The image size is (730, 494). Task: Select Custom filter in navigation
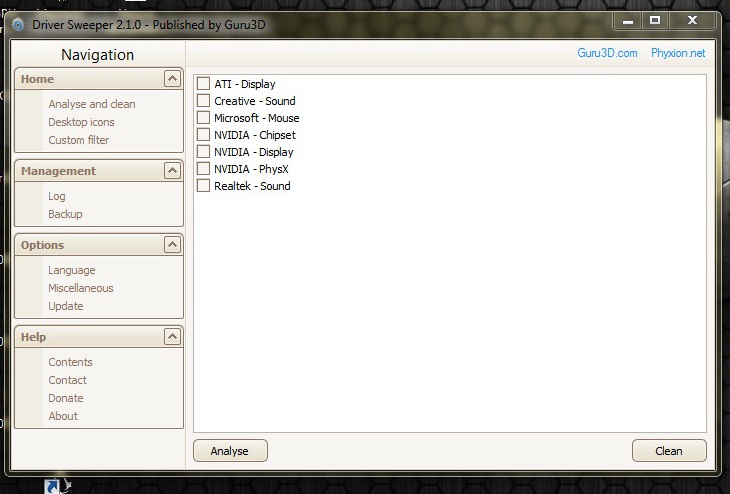point(79,140)
